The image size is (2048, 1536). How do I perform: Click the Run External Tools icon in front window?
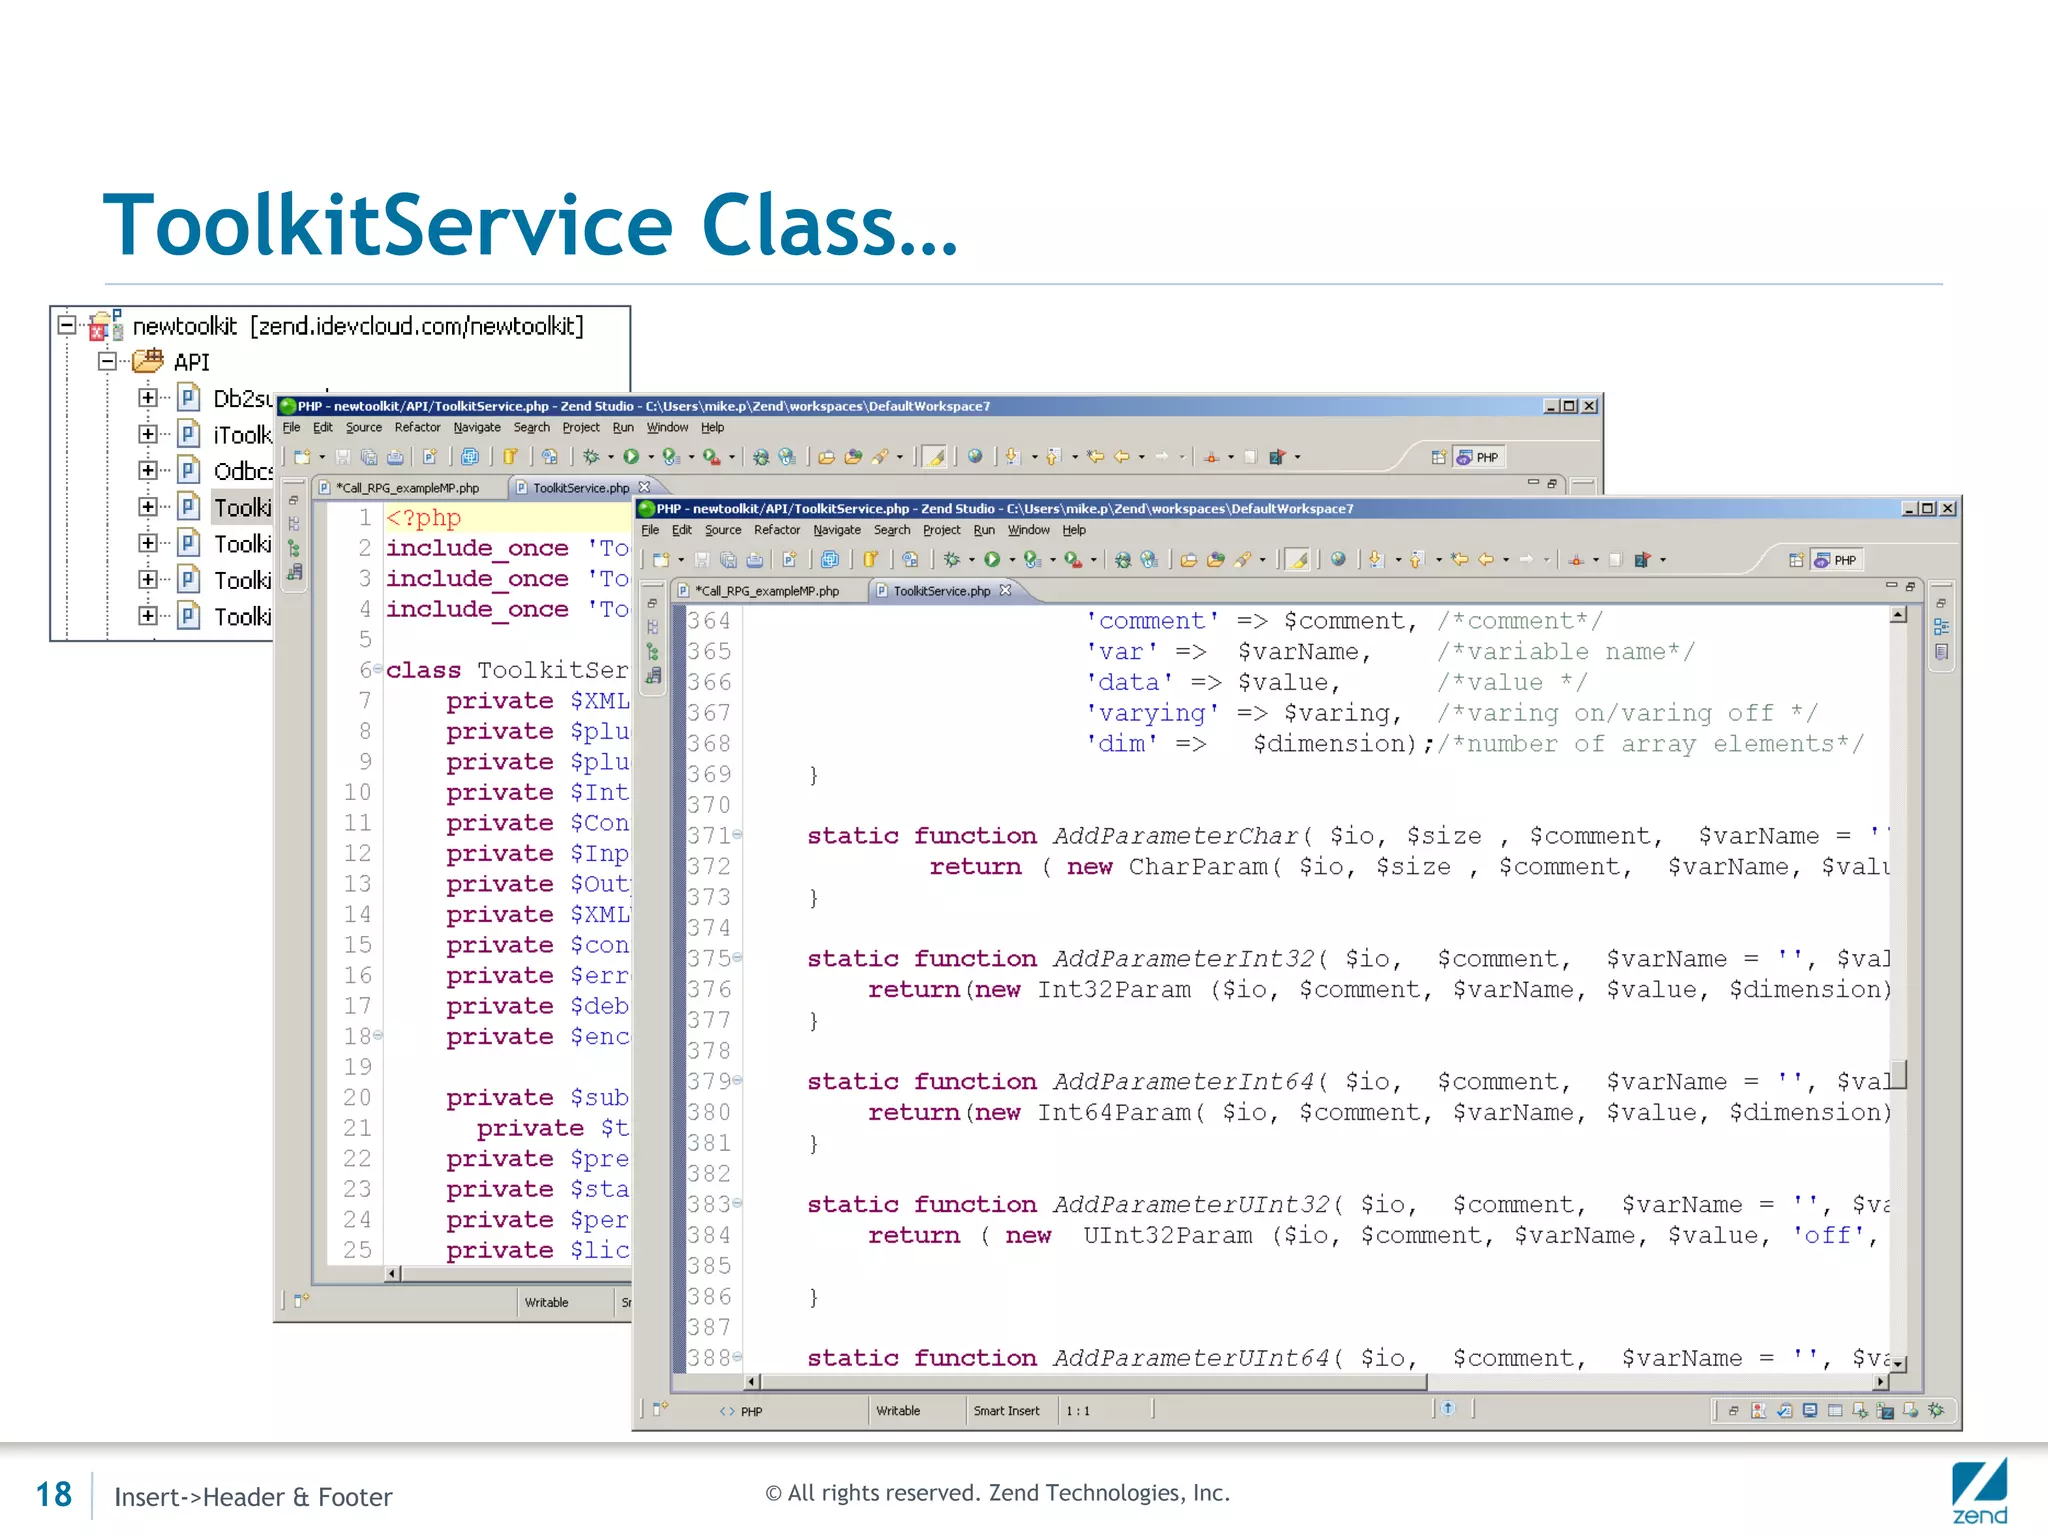[x=1072, y=560]
